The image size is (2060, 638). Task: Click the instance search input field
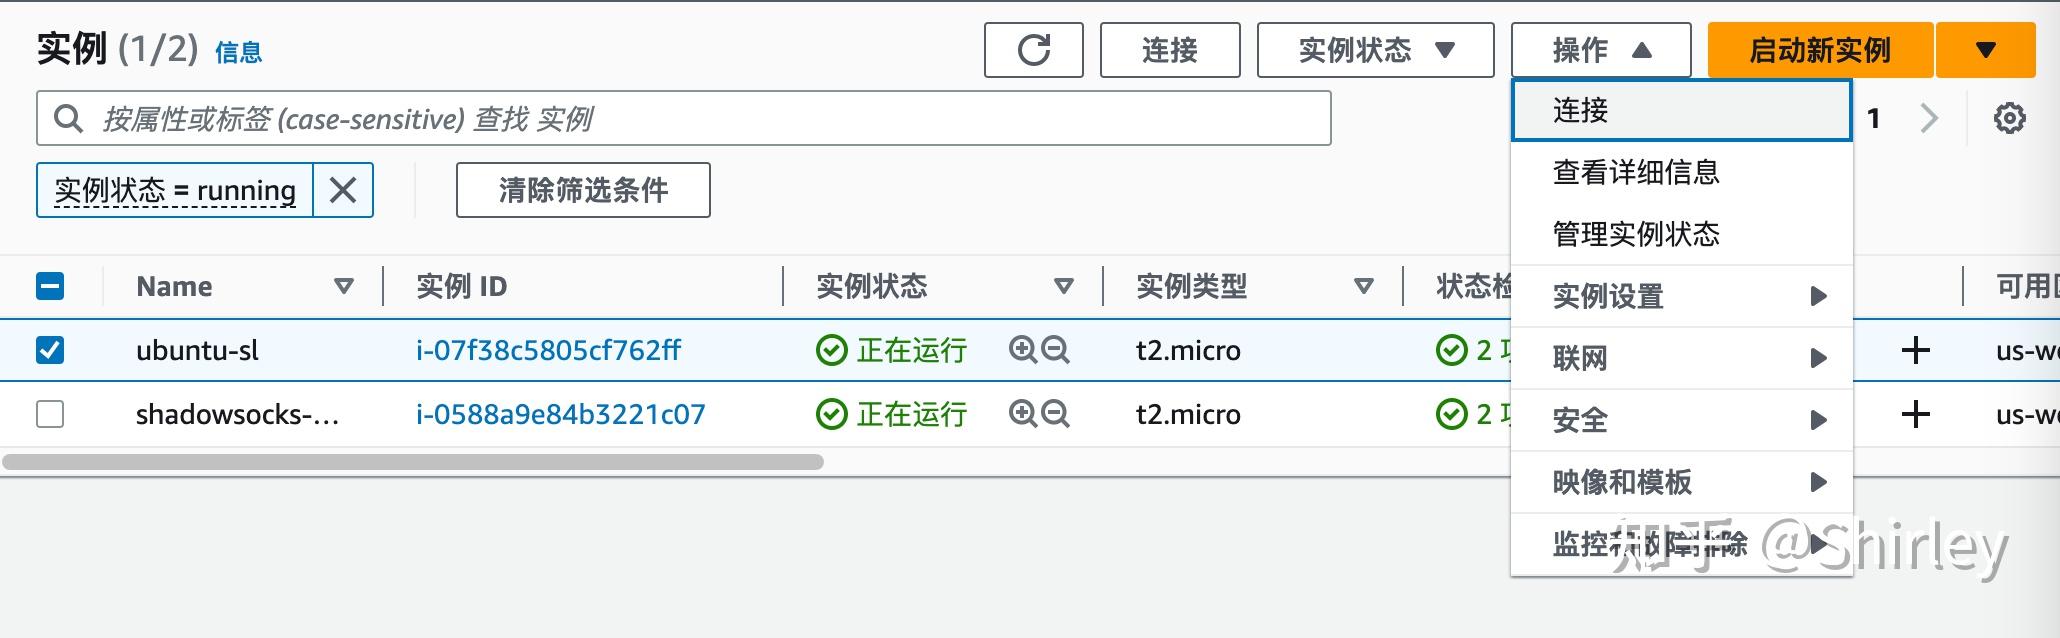(684, 118)
